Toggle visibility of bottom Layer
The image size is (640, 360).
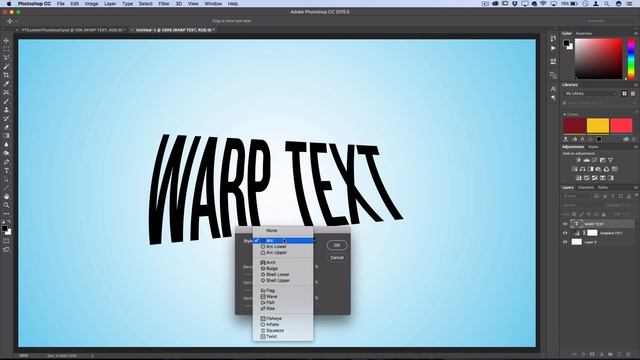click(565, 242)
